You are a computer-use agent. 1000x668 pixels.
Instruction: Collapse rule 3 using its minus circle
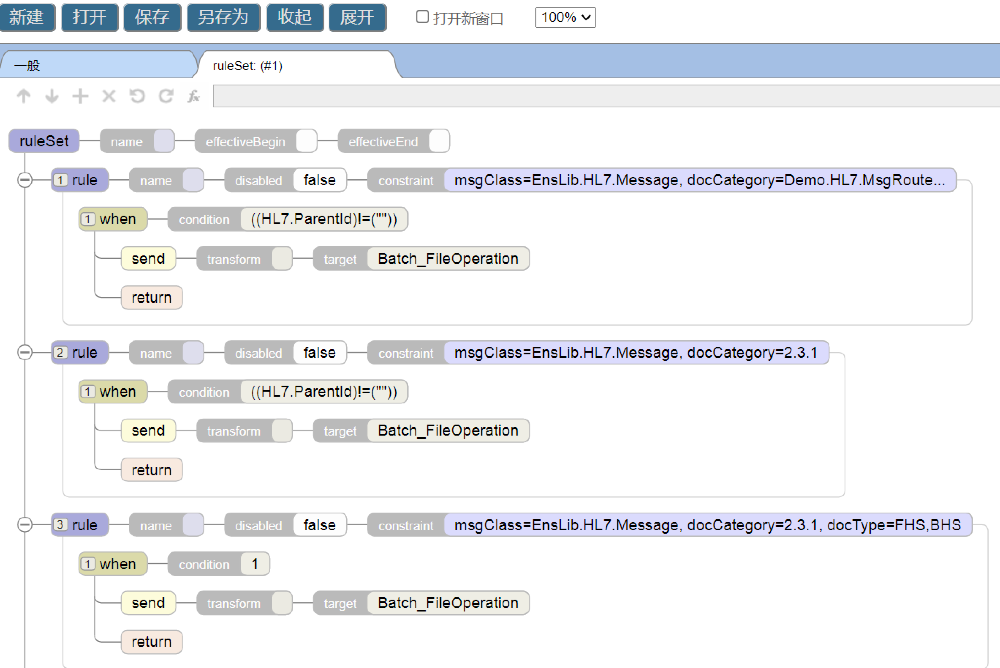coord(26,525)
